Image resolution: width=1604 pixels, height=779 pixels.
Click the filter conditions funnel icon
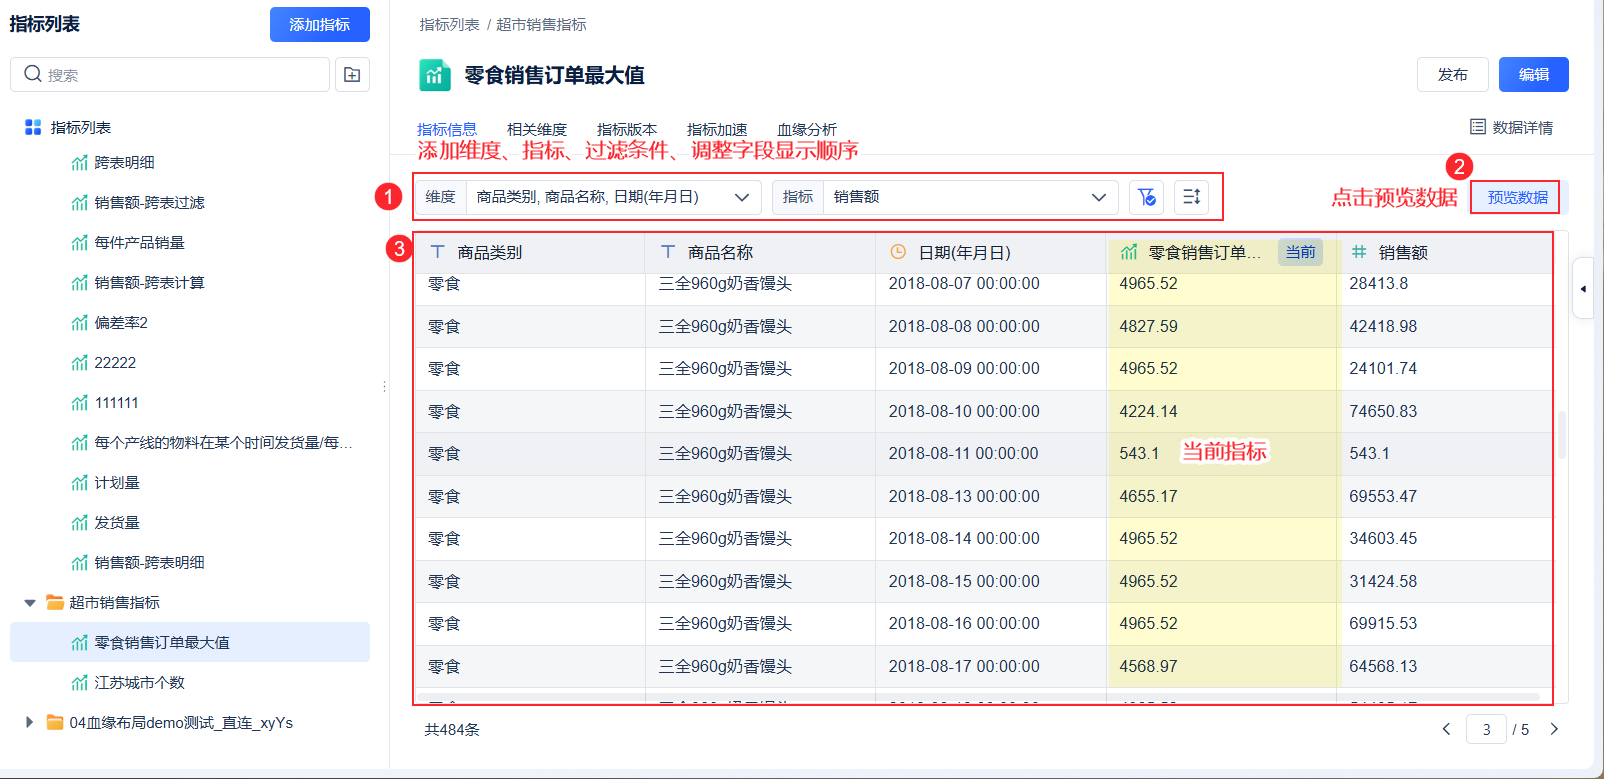1146,197
